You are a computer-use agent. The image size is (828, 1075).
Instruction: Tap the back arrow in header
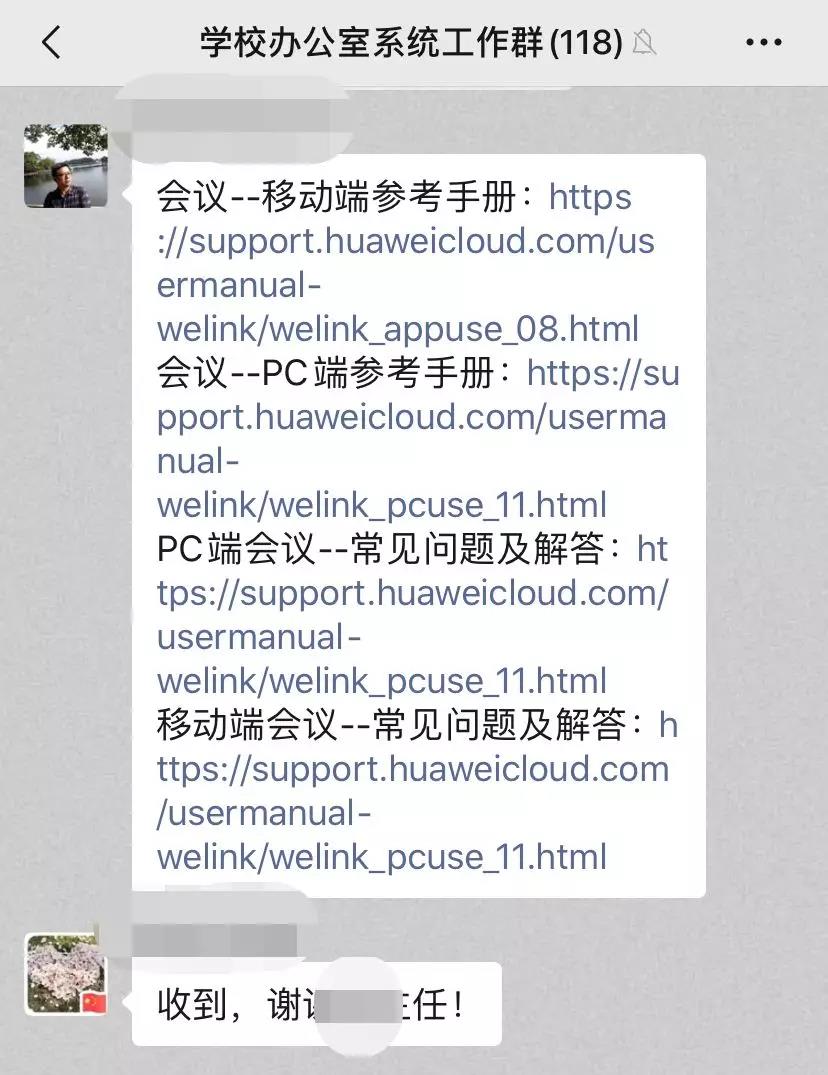click(x=51, y=43)
